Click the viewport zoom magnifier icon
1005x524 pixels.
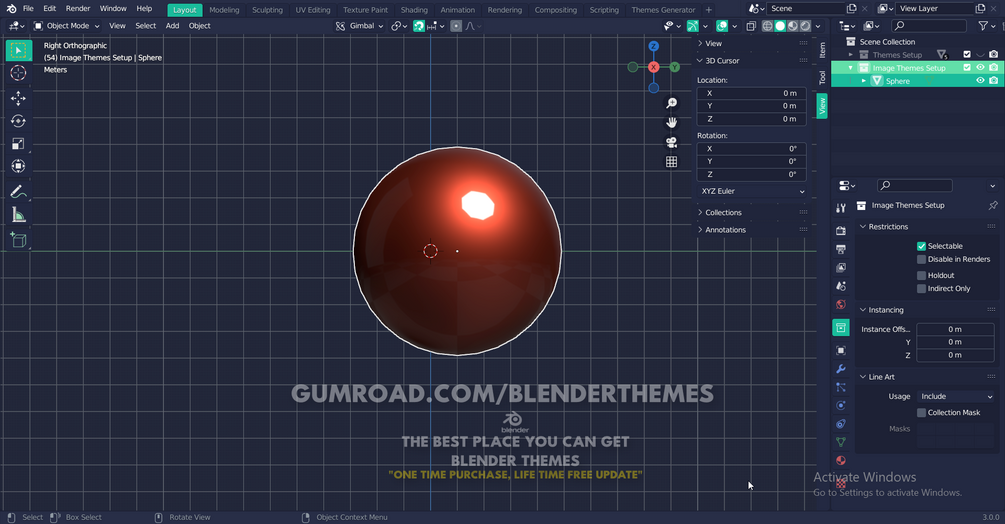point(671,103)
